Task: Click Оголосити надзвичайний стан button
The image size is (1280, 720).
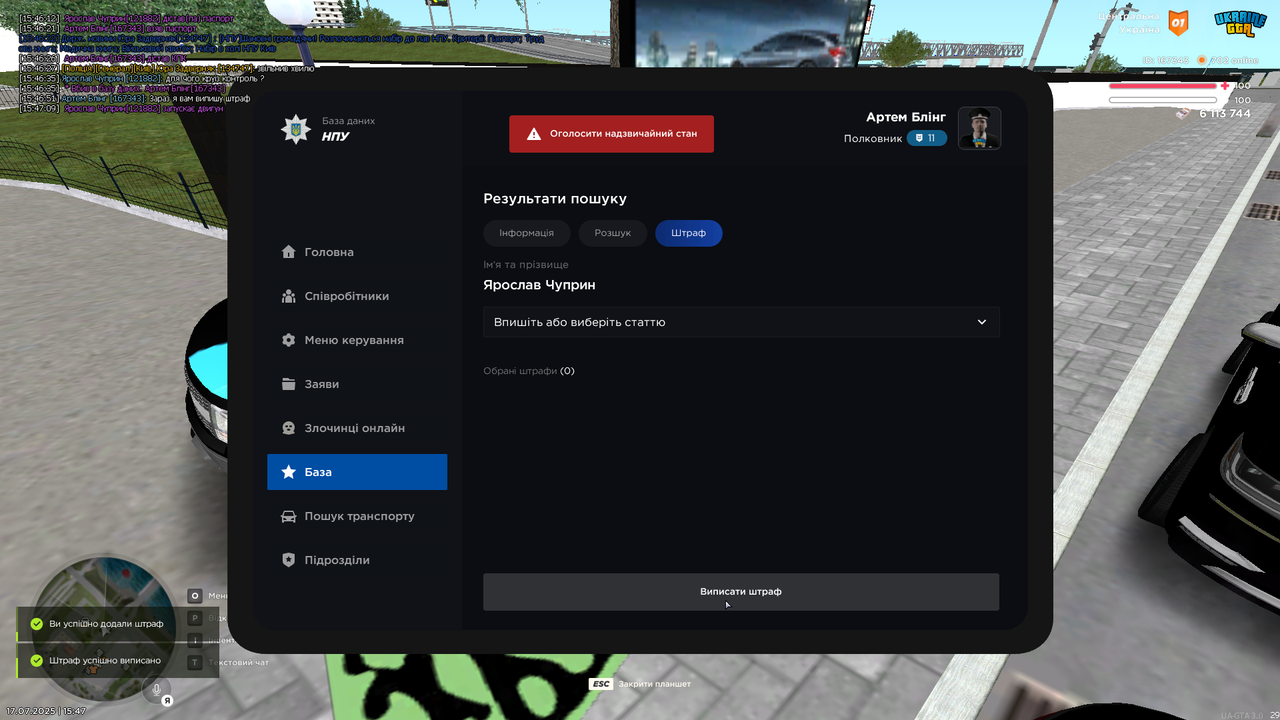Action: (612, 134)
